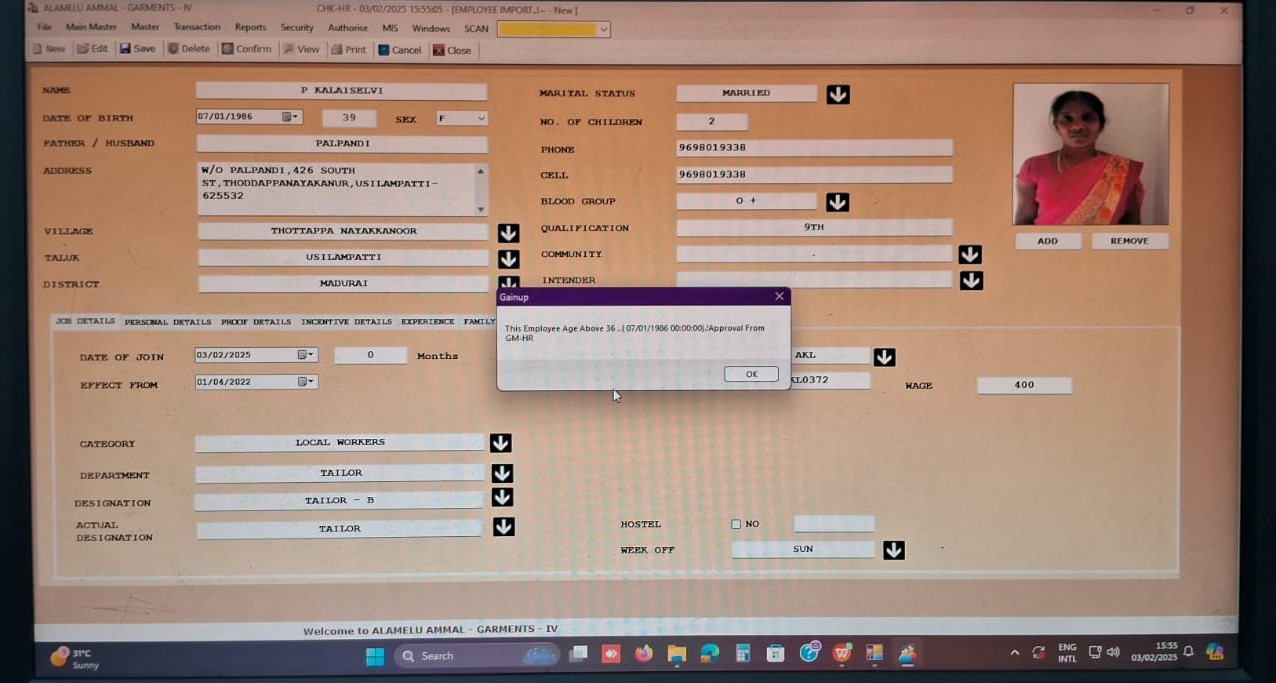
Task: Toggle the Hostel checkbox
Action: (x=736, y=524)
